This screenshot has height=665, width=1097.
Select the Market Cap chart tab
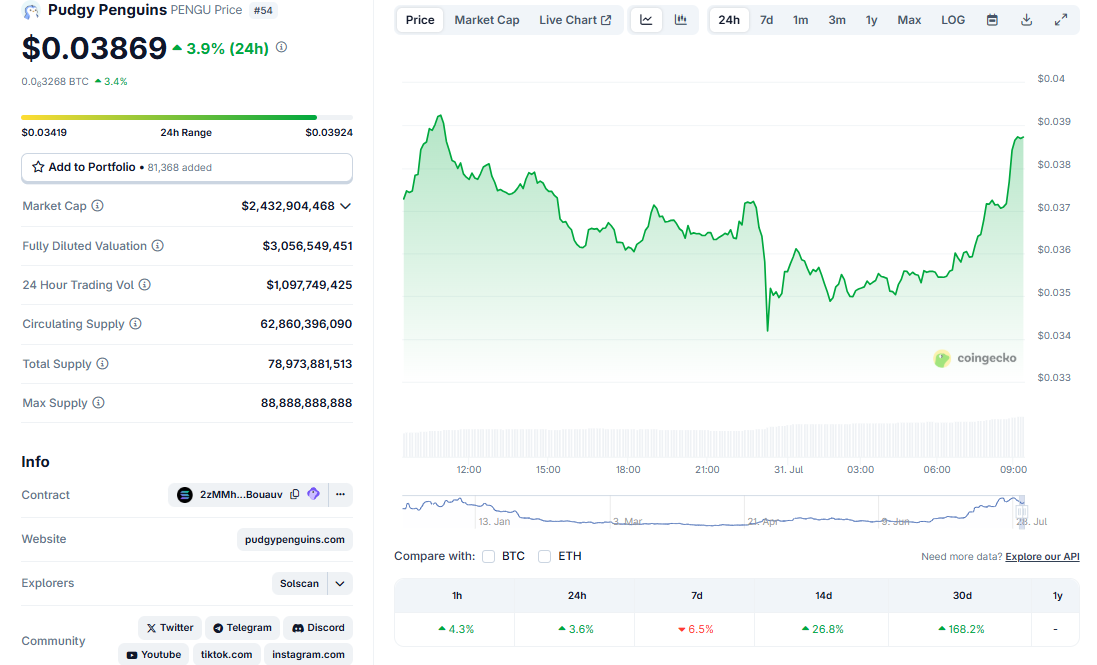487,20
